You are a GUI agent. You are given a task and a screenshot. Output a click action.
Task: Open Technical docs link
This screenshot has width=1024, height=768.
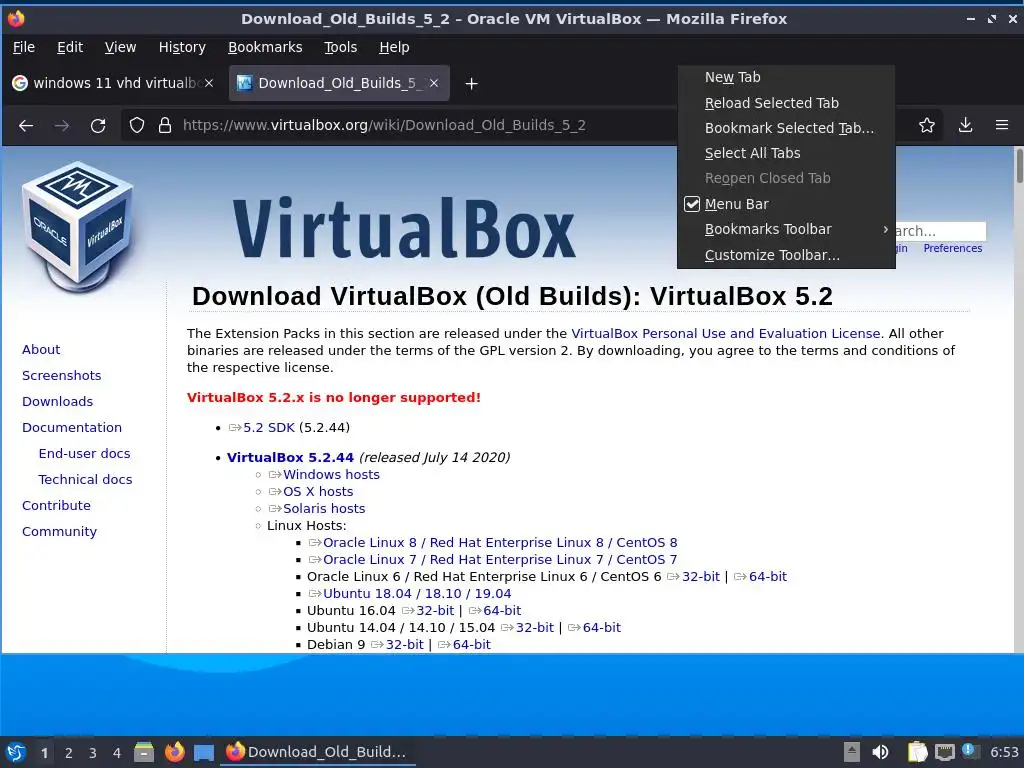coord(85,479)
